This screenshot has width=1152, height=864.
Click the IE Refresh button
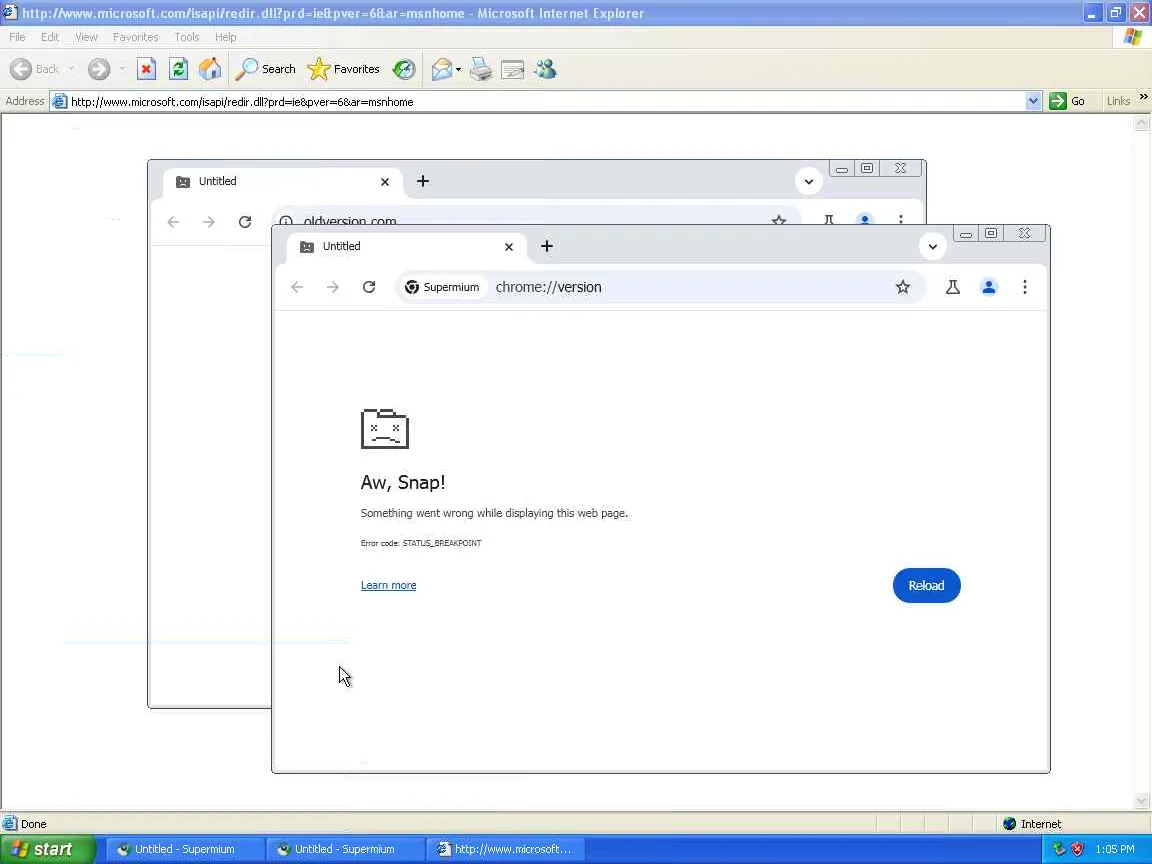click(178, 69)
